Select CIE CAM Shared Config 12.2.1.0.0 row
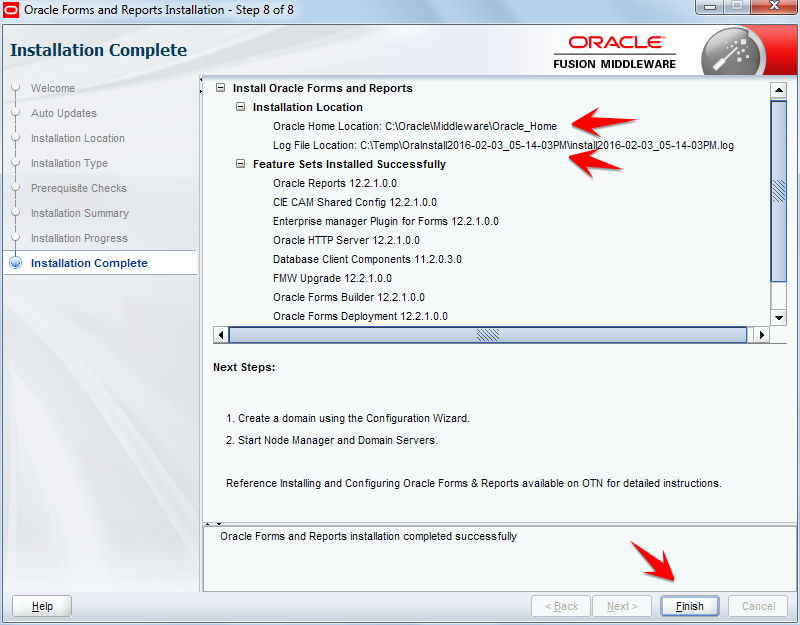This screenshot has width=800, height=625. (x=355, y=202)
